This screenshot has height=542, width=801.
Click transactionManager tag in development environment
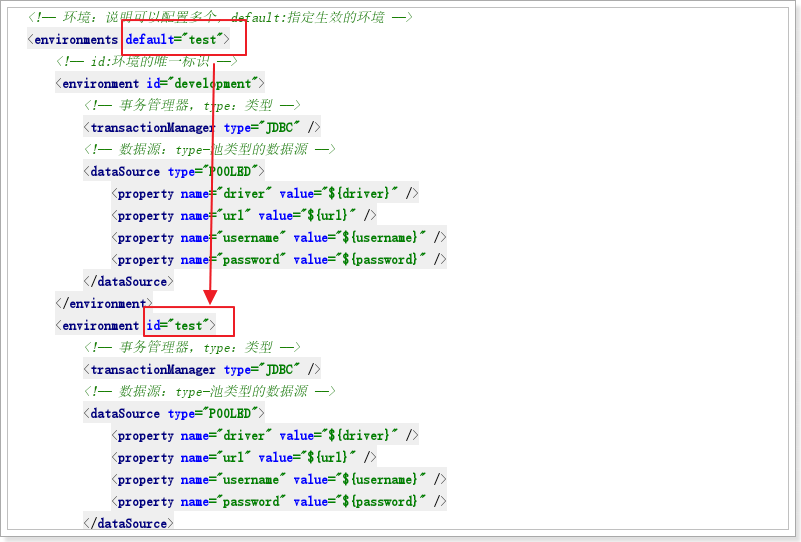(x=153, y=128)
